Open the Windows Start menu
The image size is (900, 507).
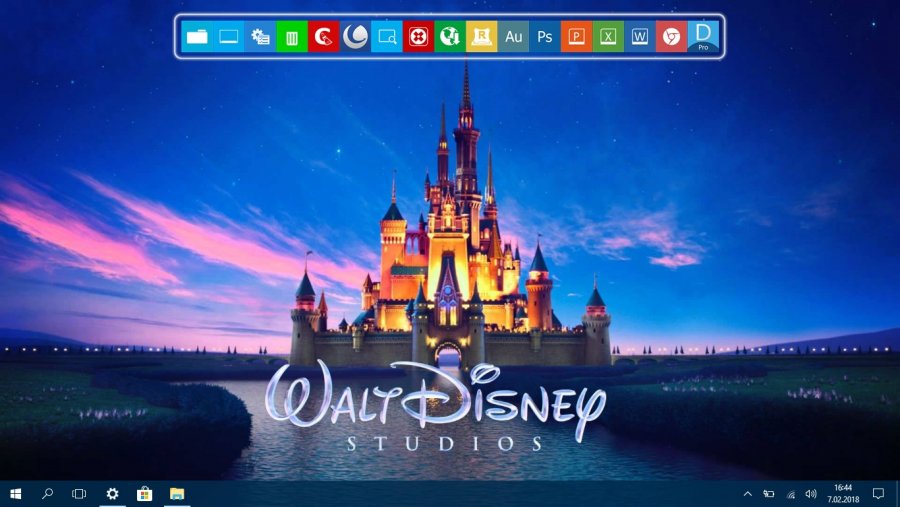point(15,494)
